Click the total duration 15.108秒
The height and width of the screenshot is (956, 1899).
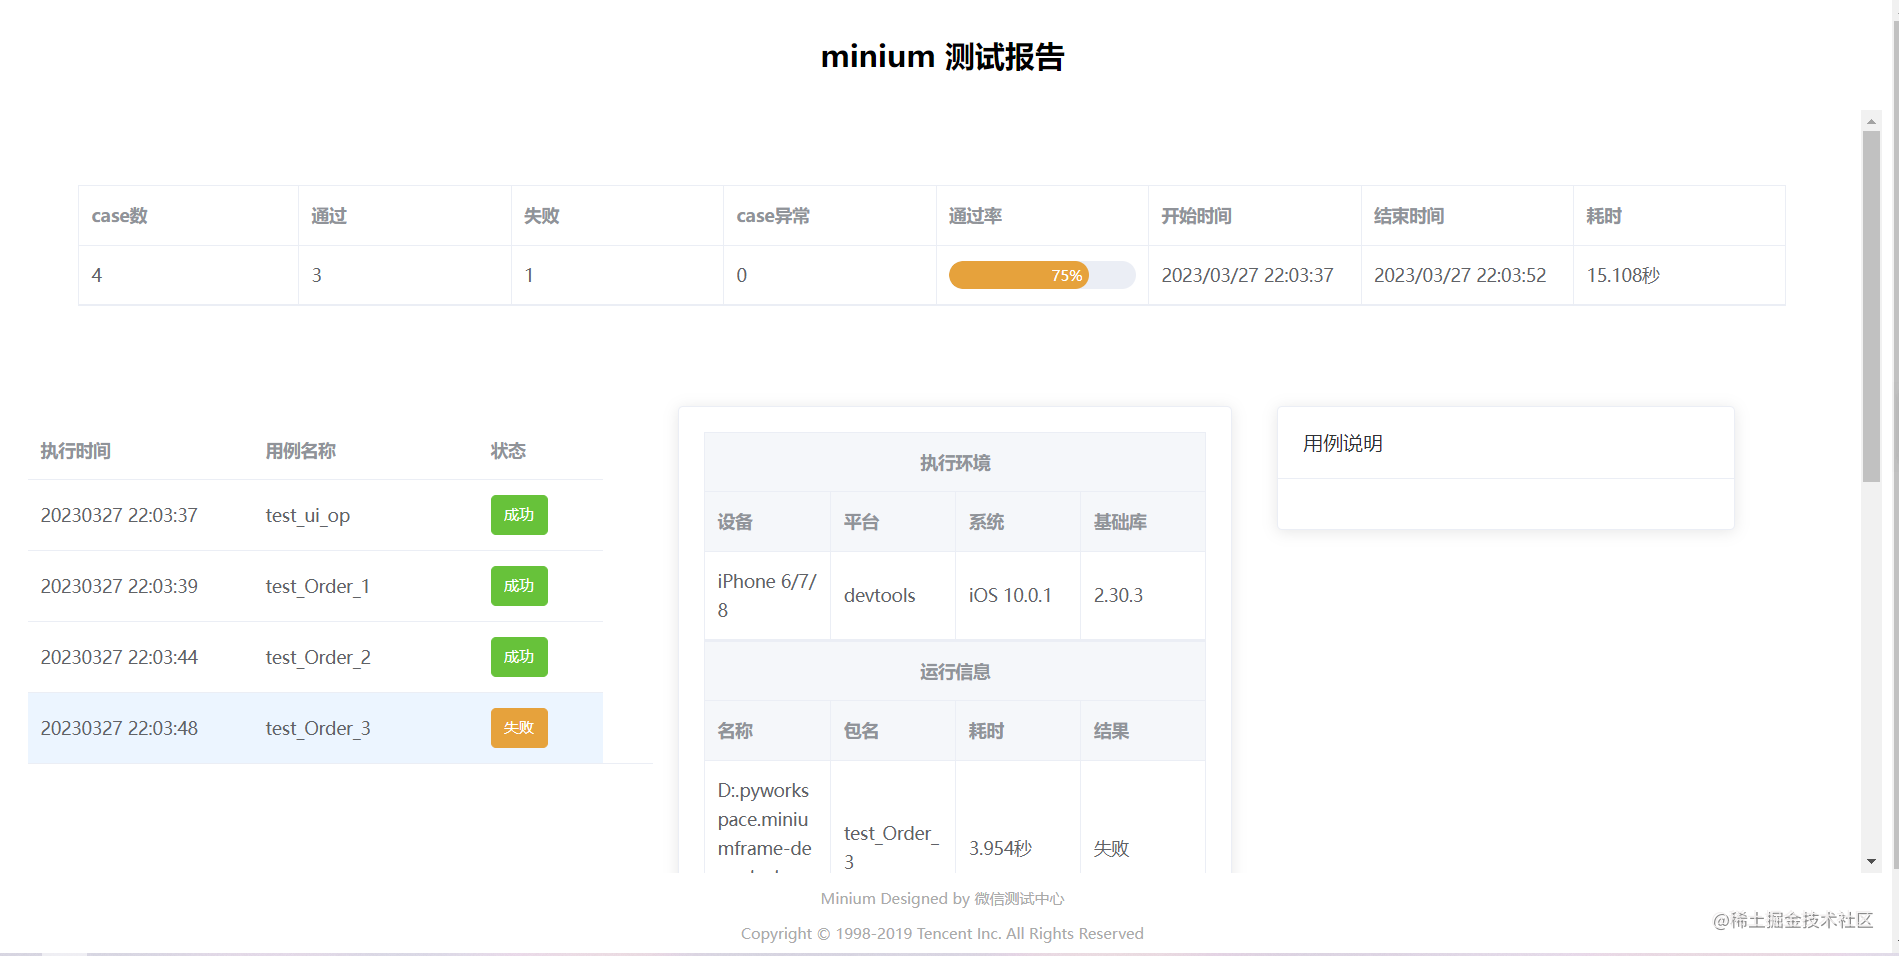1623,275
